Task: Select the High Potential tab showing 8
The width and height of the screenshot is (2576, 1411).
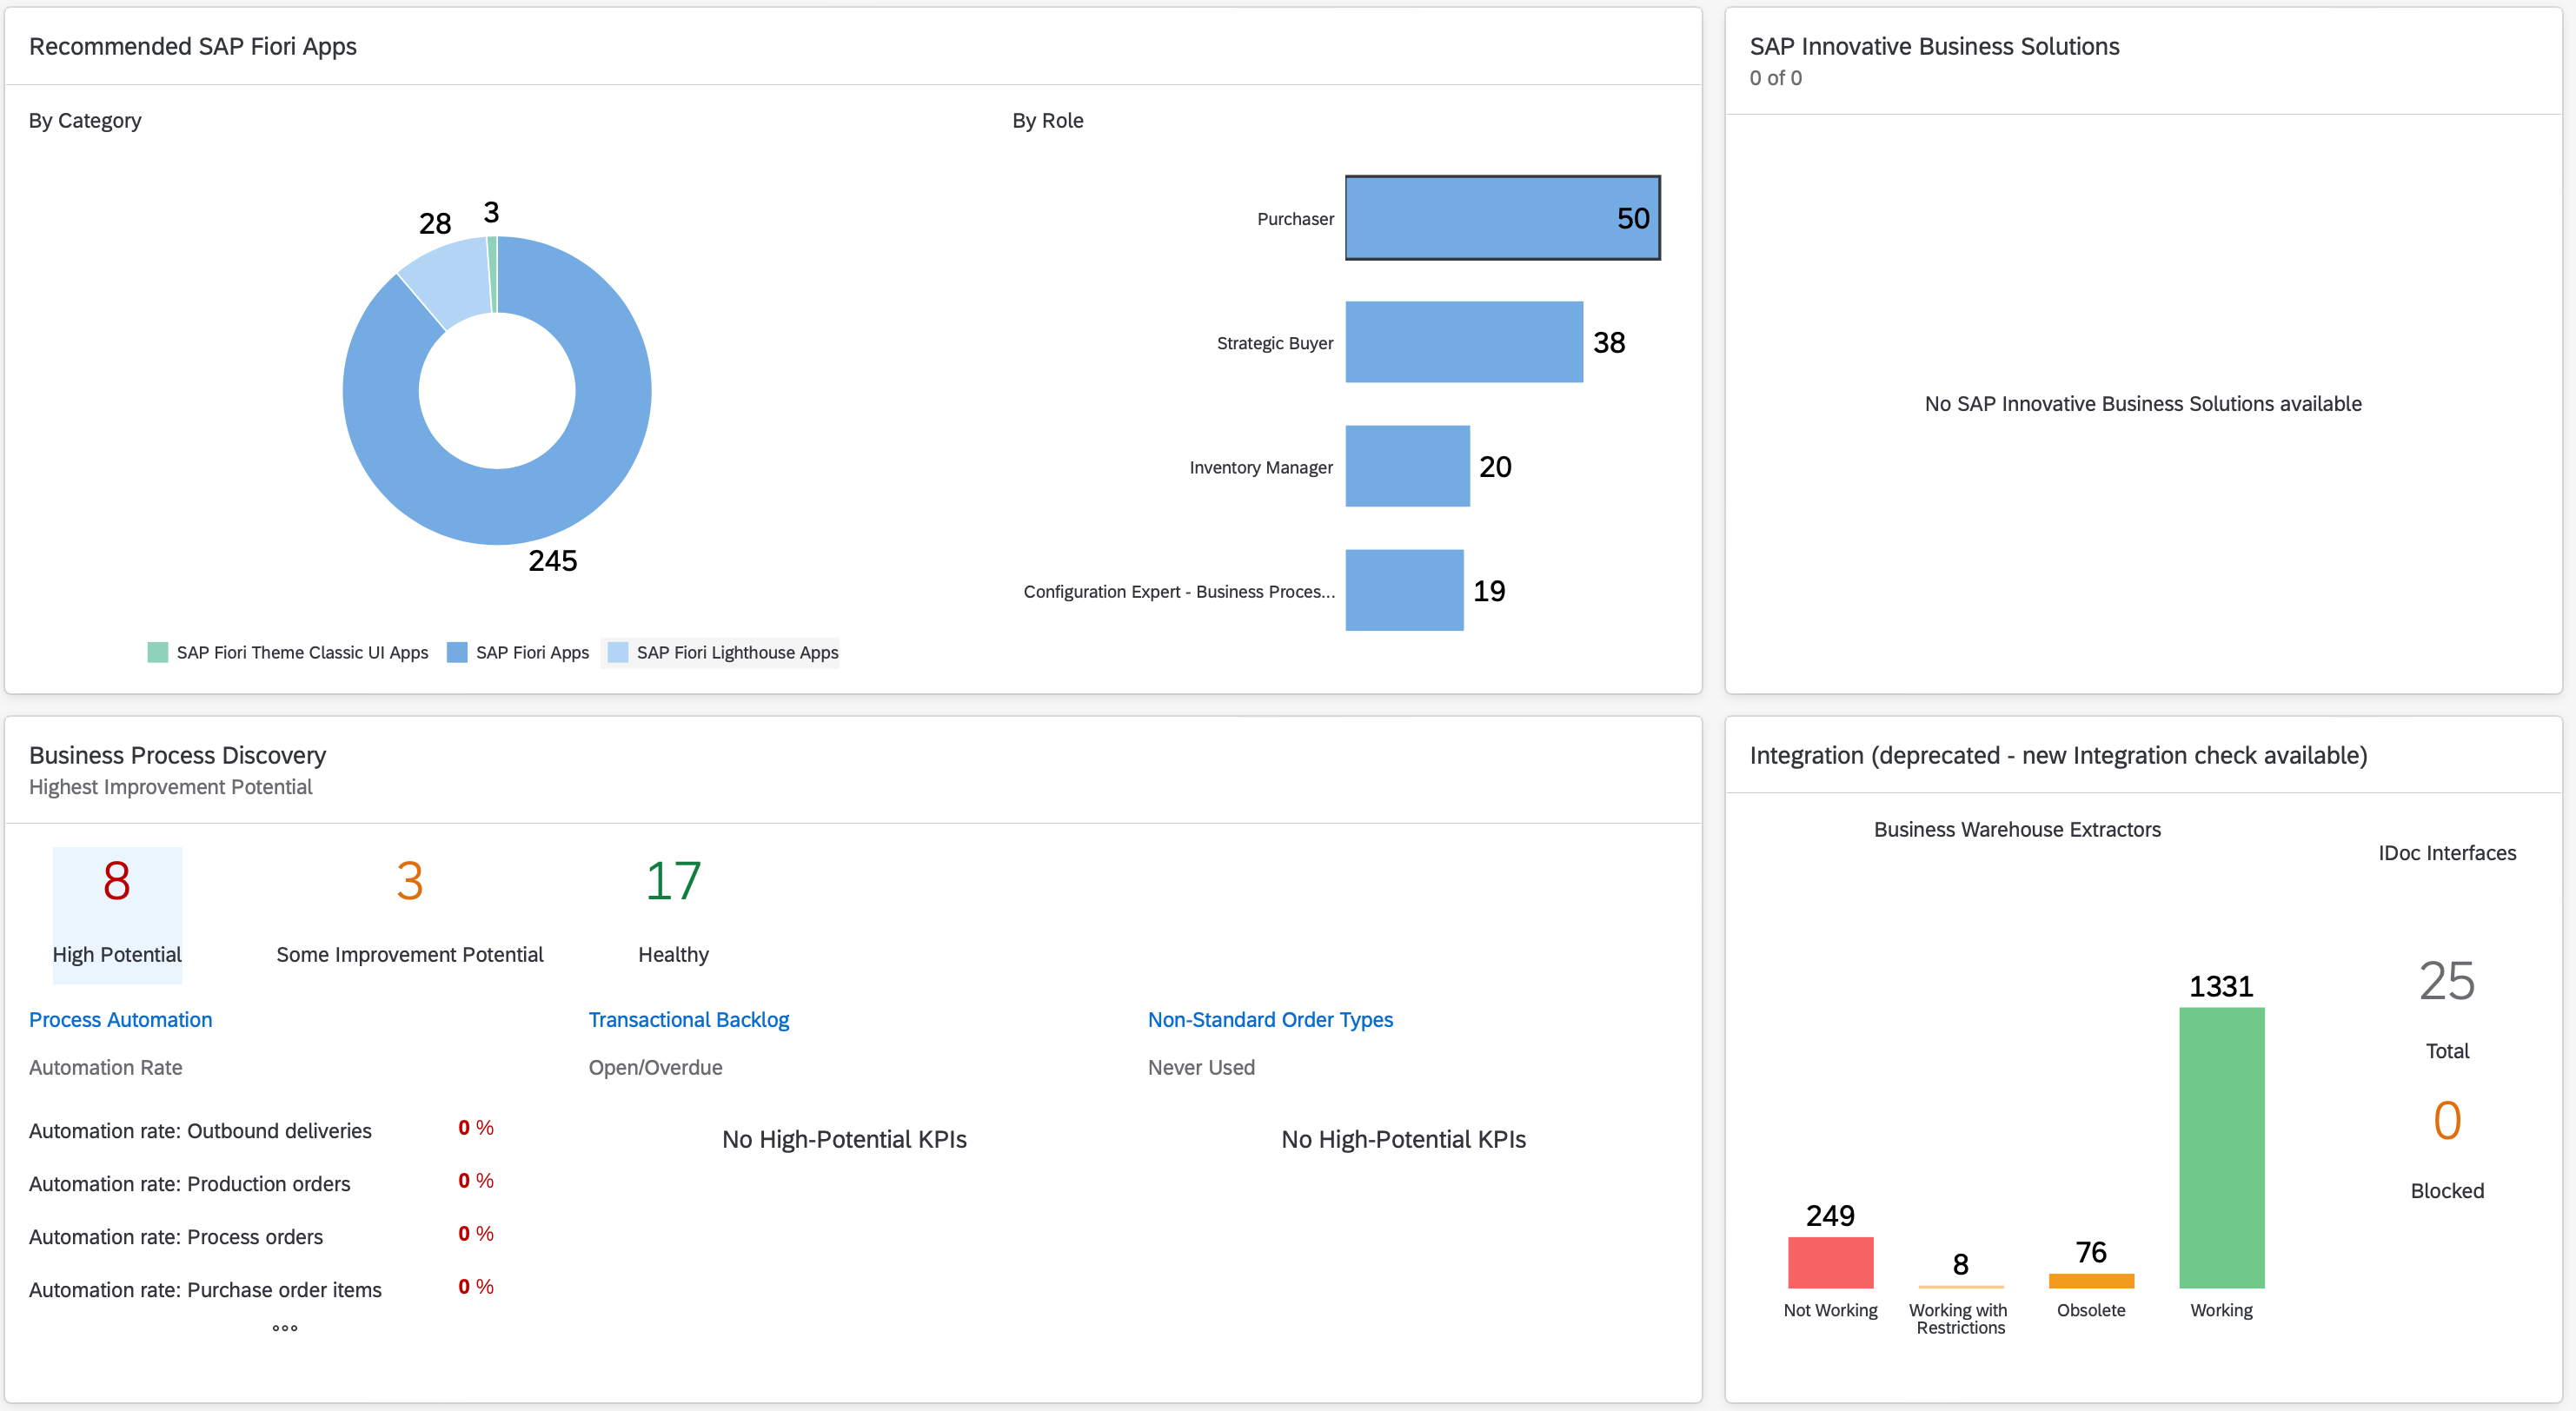Action: click(117, 914)
